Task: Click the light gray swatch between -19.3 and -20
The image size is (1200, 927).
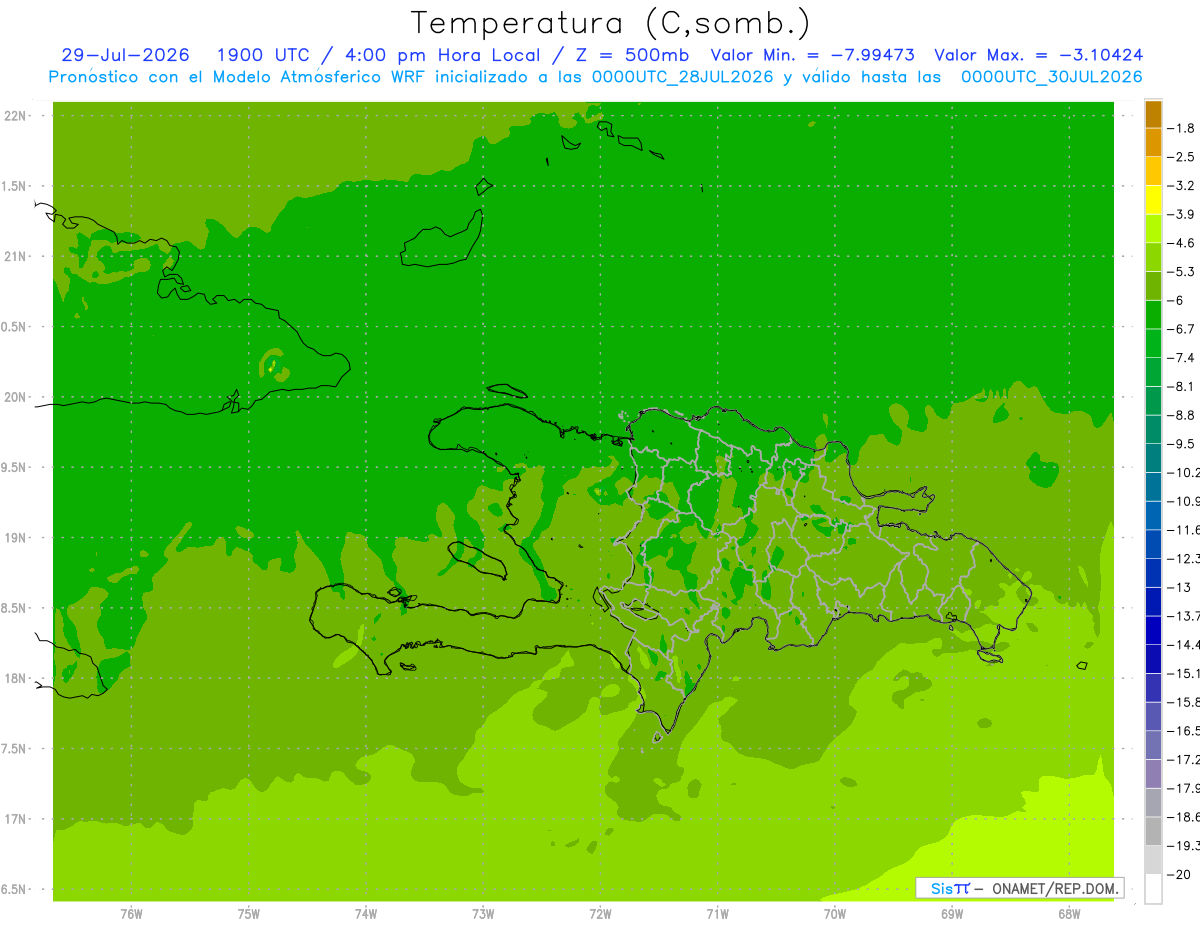Action: [1153, 860]
